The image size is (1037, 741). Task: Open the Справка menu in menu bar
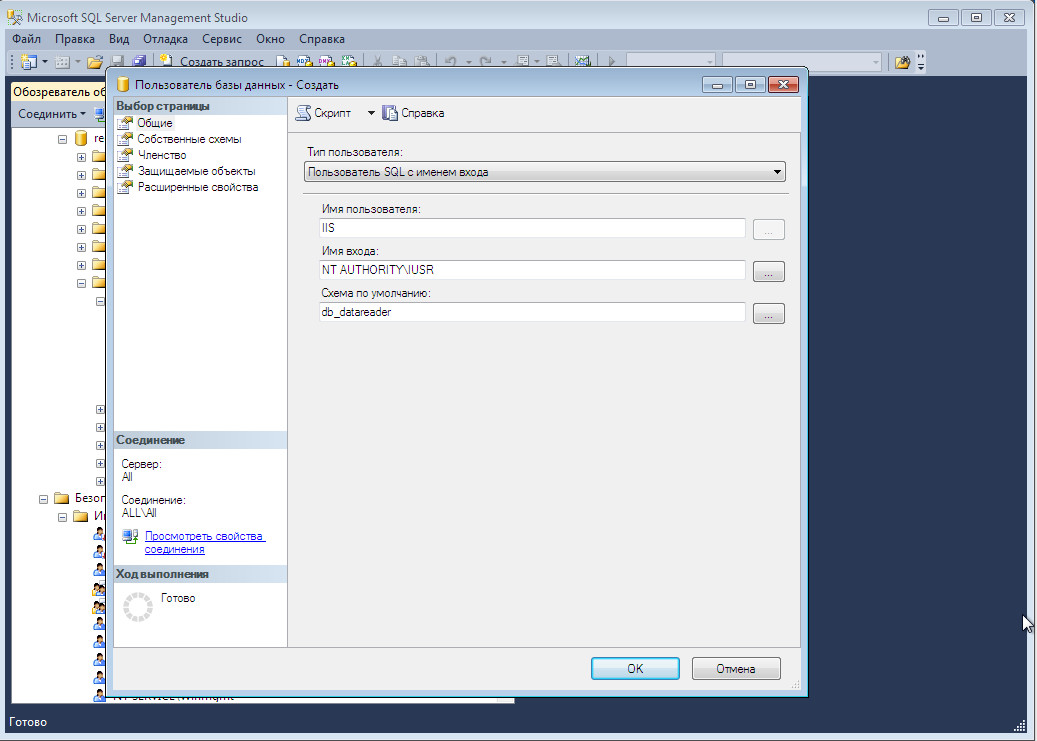click(322, 39)
